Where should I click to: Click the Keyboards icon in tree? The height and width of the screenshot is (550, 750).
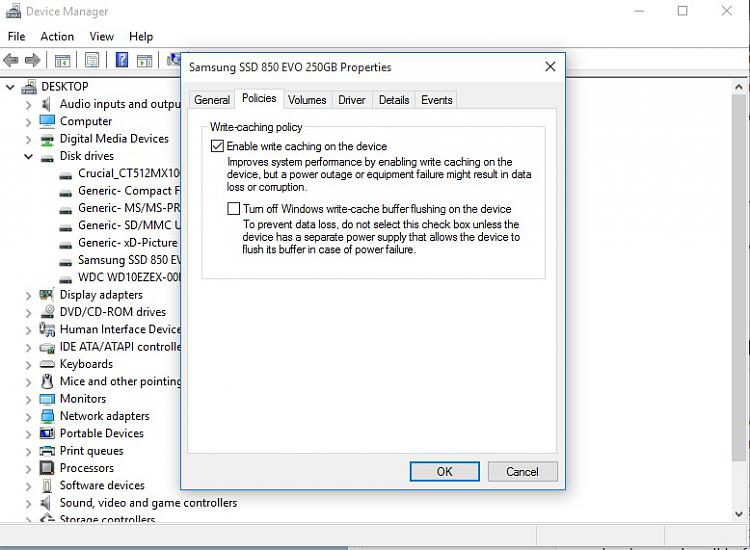click(47, 364)
